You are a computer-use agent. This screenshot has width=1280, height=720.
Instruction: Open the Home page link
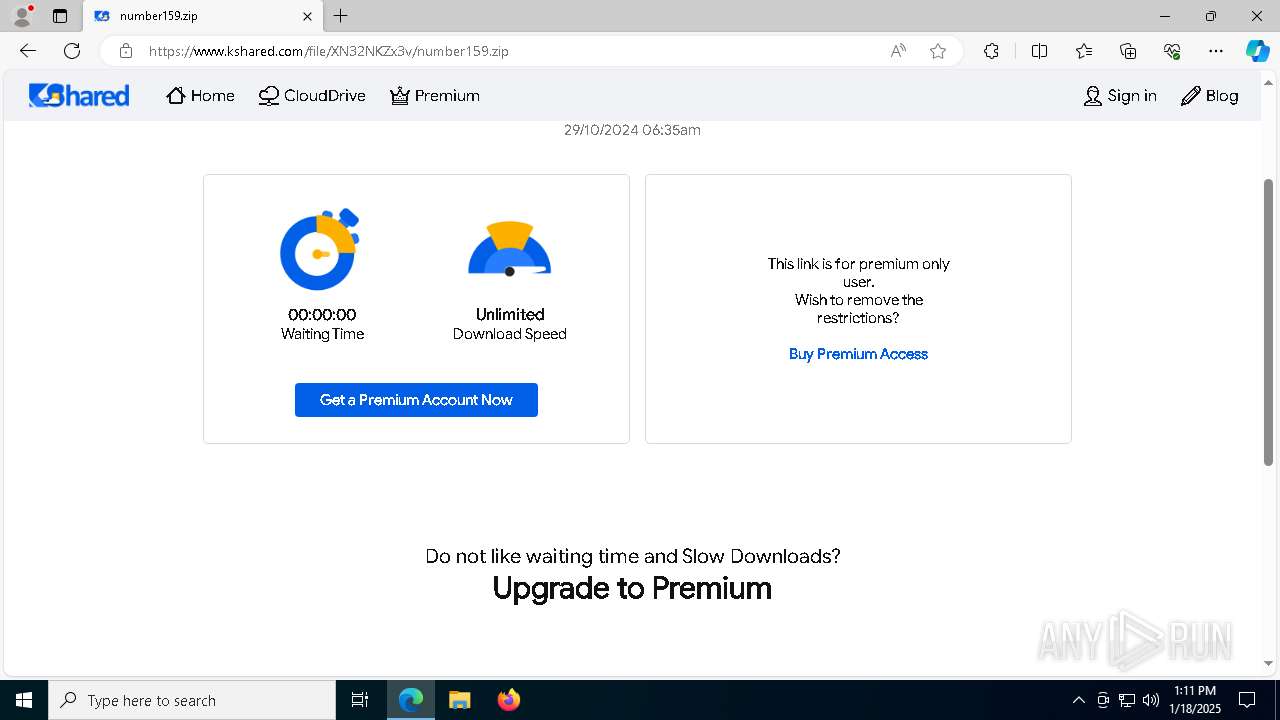click(200, 96)
